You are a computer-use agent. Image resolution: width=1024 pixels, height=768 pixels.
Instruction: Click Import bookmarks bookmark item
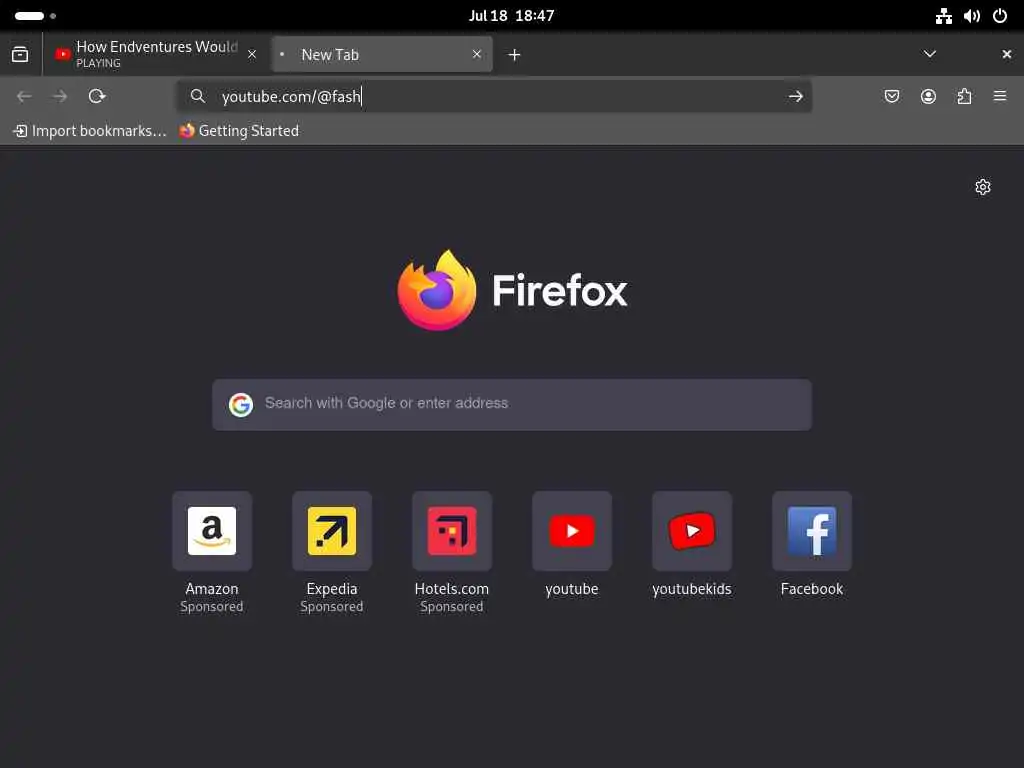90,131
